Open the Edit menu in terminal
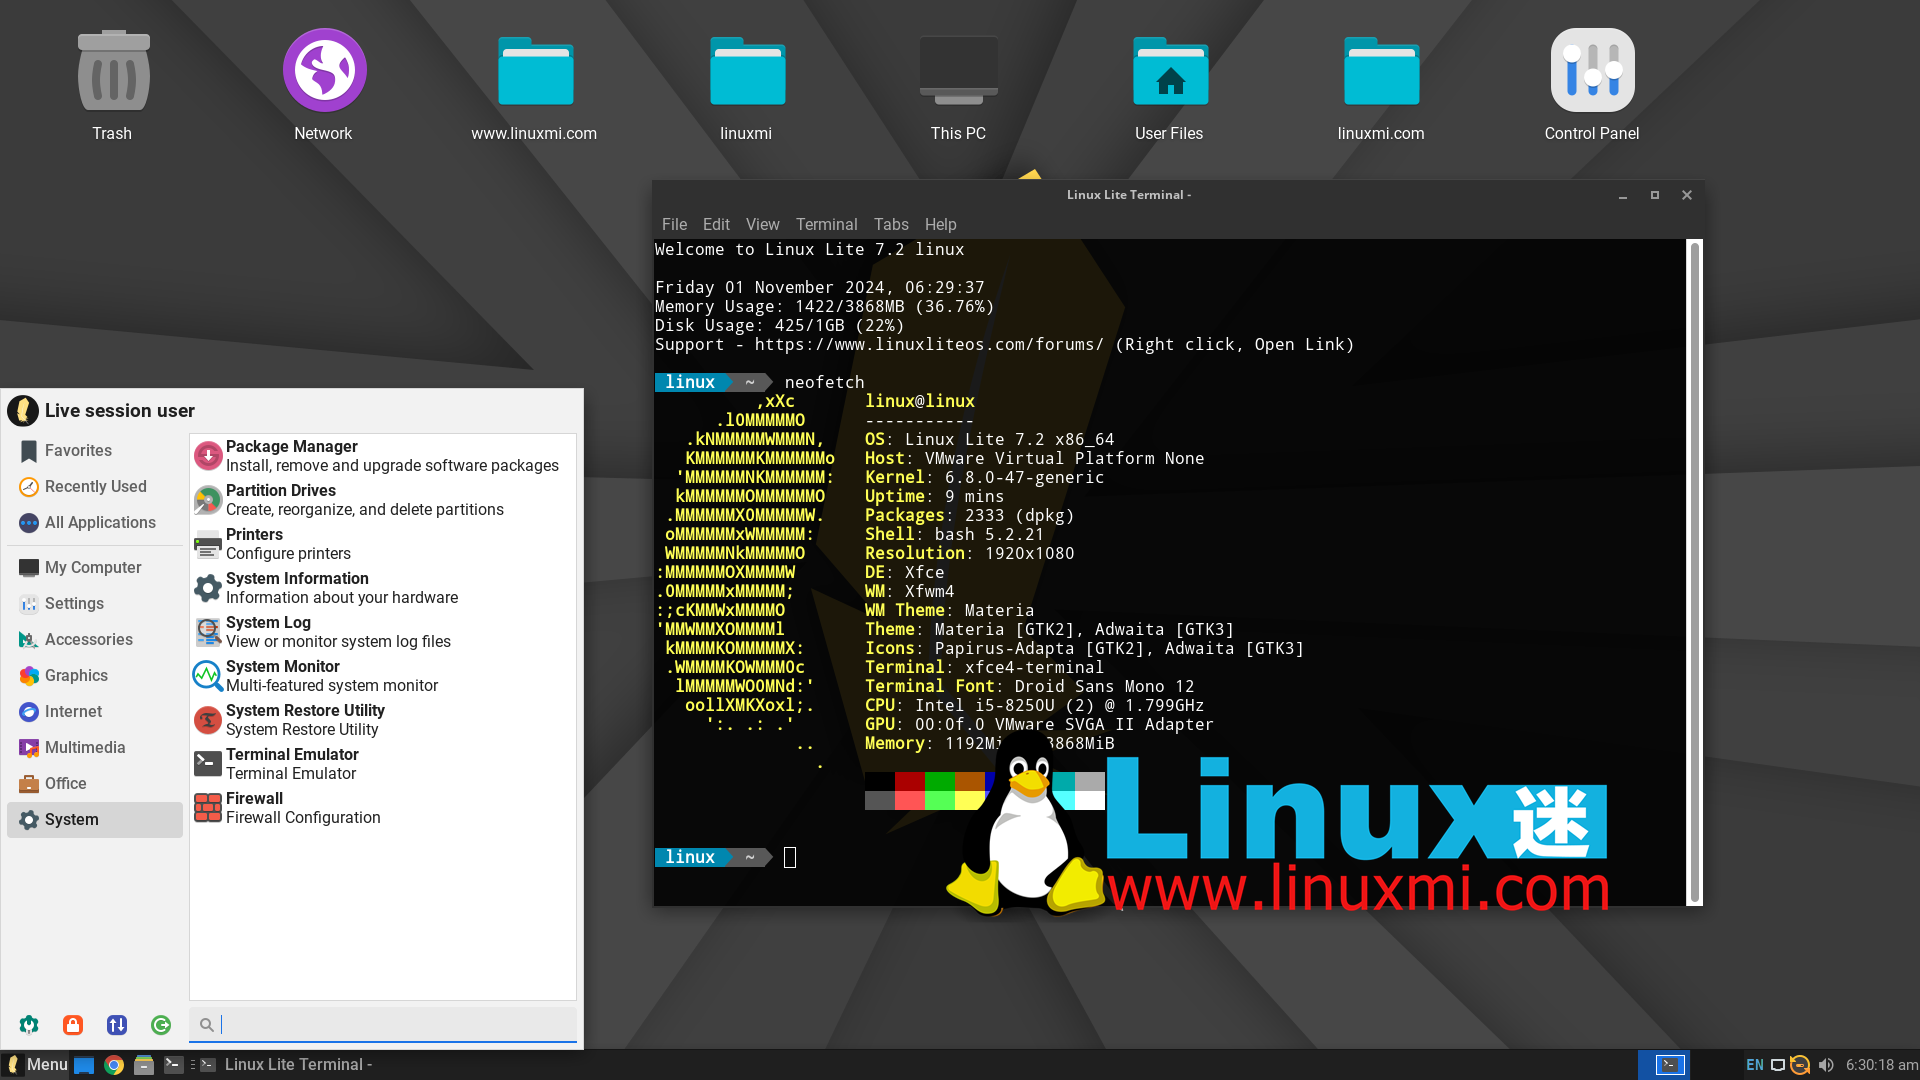This screenshot has width=1920, height=1080. coord(716,225)
